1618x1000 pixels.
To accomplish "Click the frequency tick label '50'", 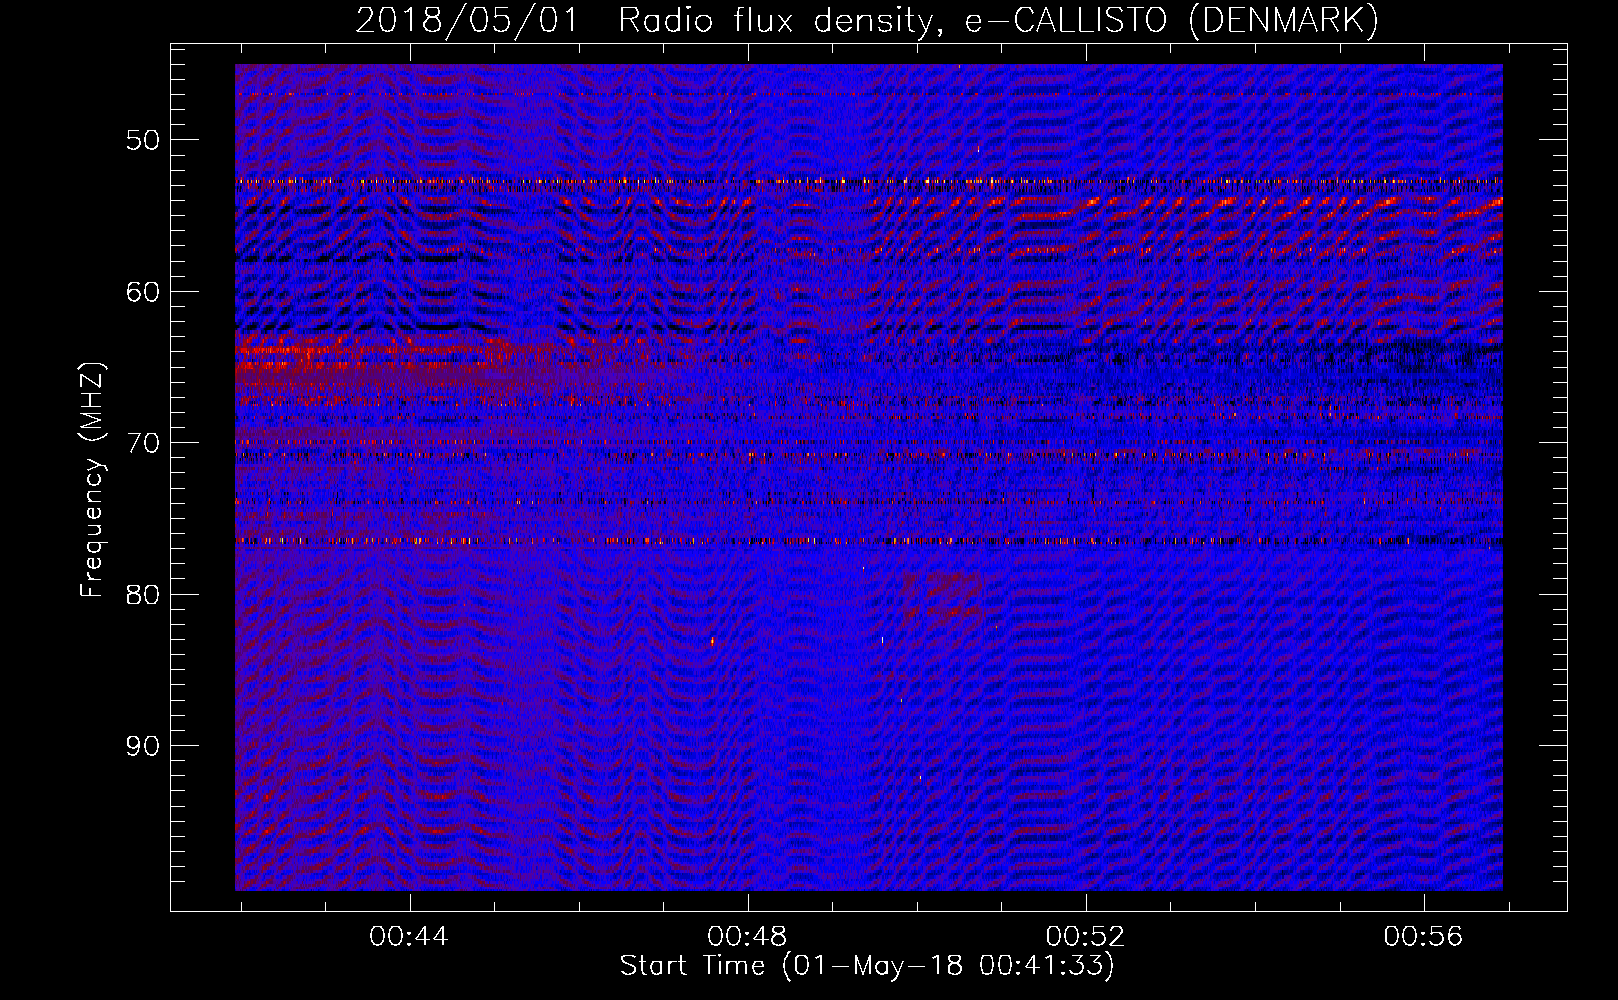I will tap(143, 140).
